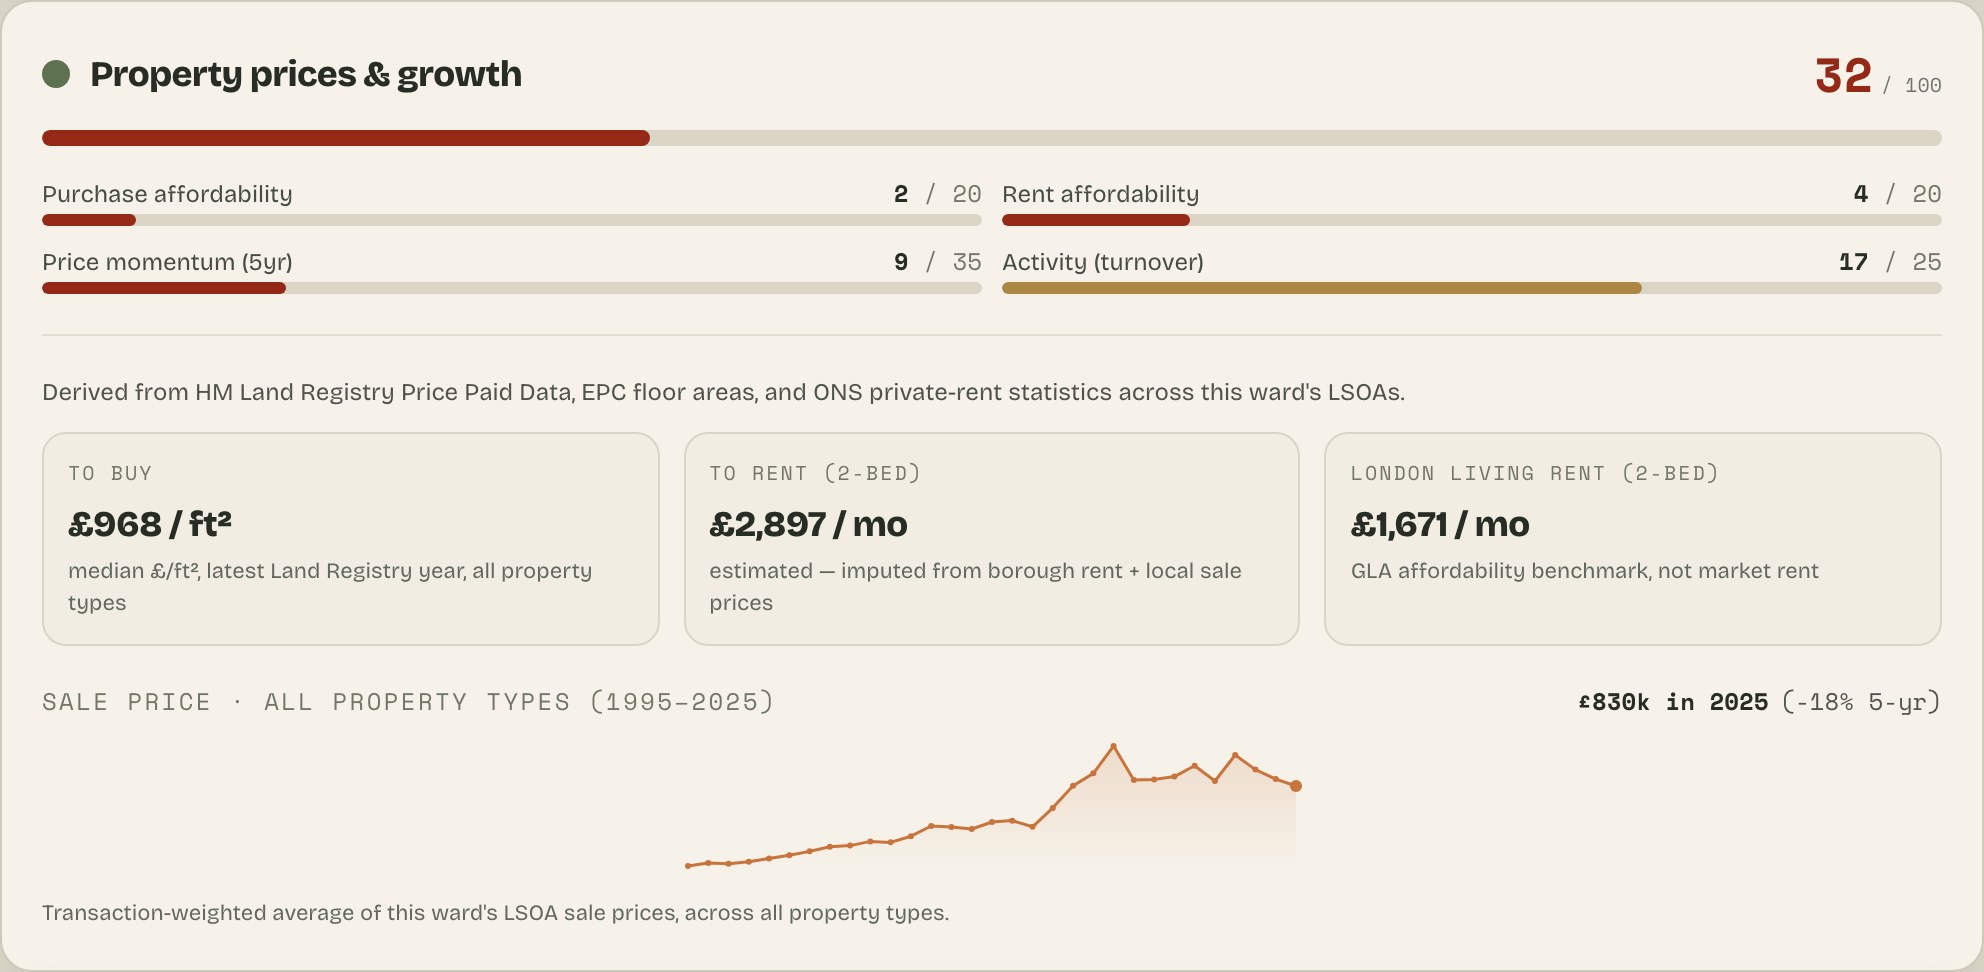Click the Price momentum 9 / 35 score
The height and width of the screenshot is (972, 1984).
[937, 262]
